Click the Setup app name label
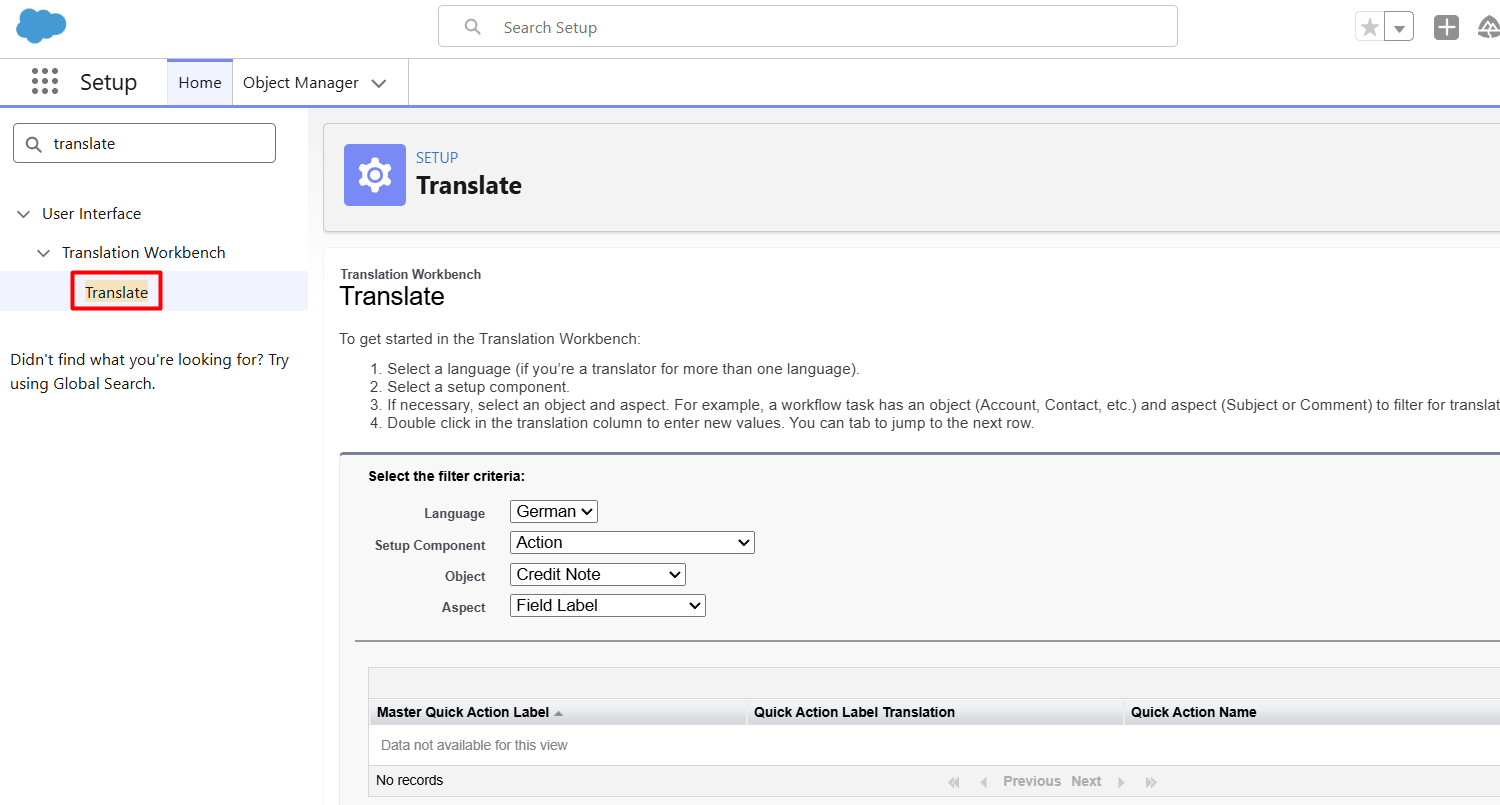Screen dimensions: 1500x805 coord(108,82)
